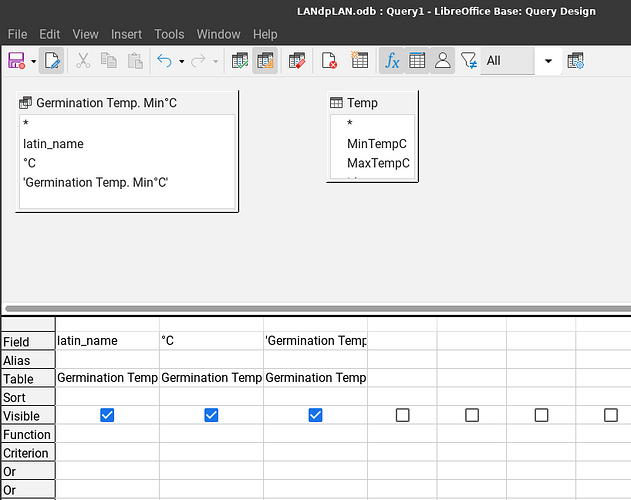Run the query with green check icon
Viewport: 631px width, 500px height.
click(240, 61)
